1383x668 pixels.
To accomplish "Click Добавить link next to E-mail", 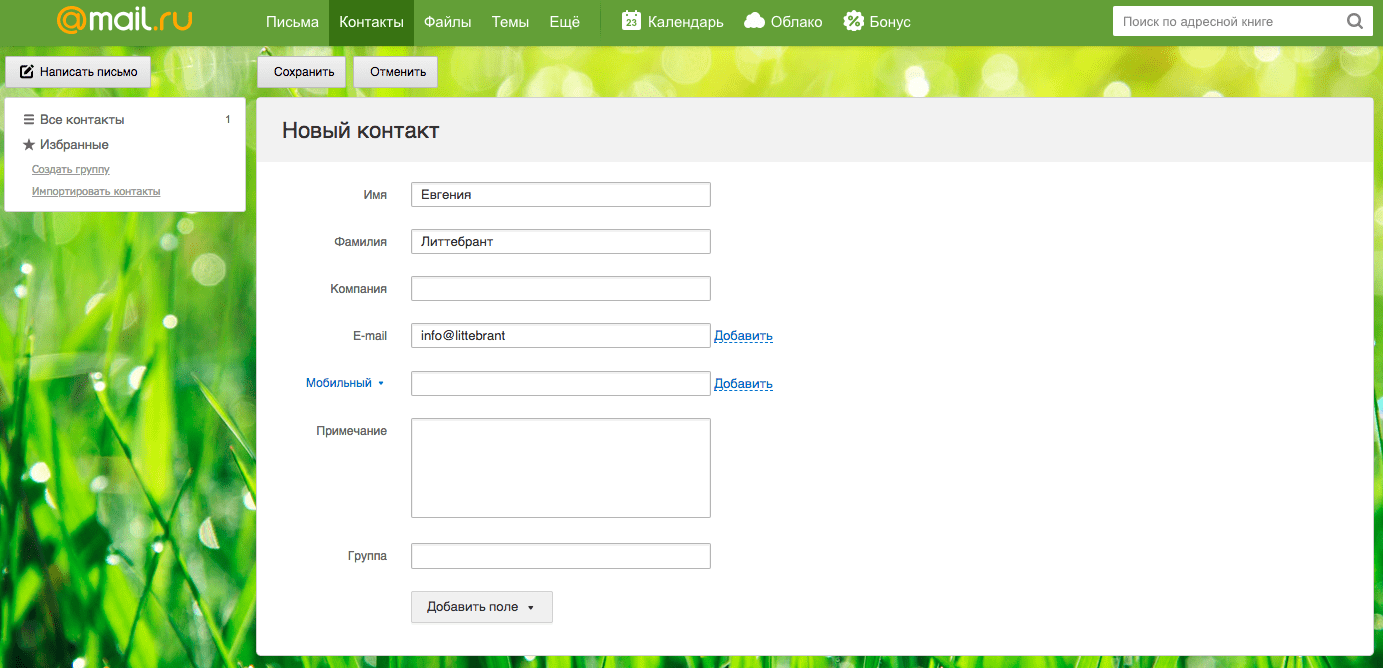I will pyautogui.click(x=743, y=336).
